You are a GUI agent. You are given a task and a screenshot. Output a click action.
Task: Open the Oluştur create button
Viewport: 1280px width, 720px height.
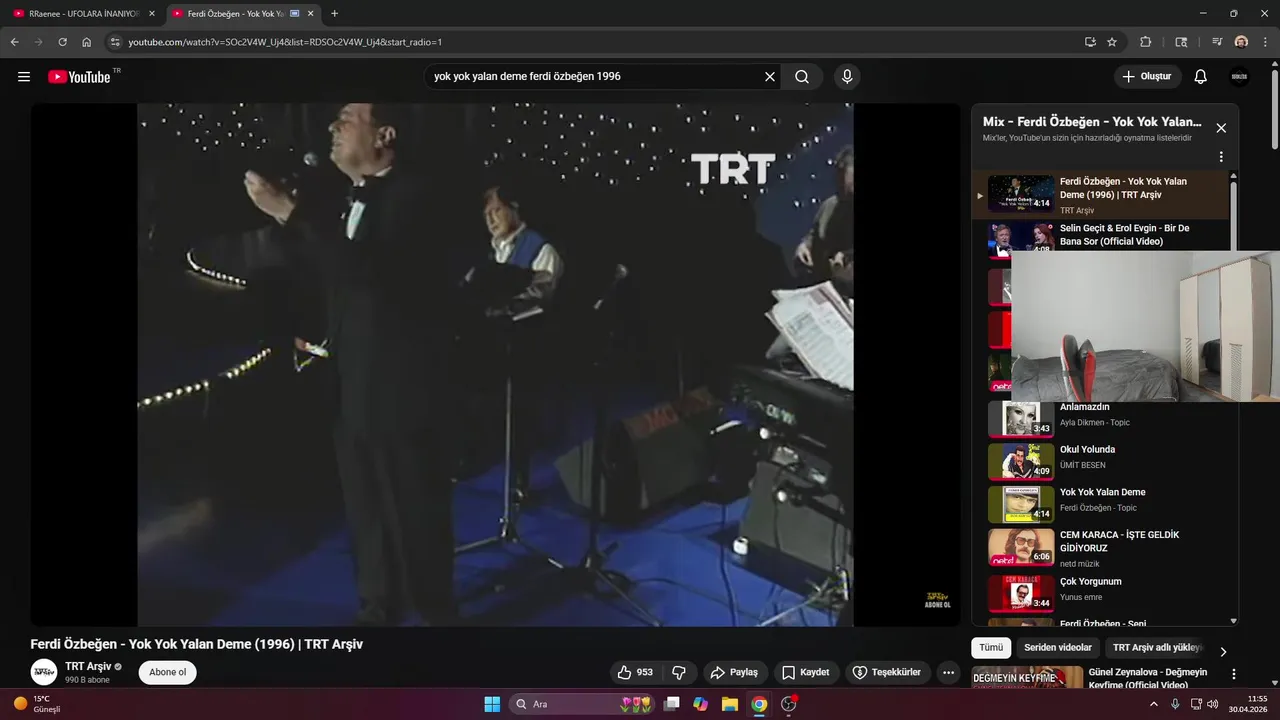[1148, 77]
